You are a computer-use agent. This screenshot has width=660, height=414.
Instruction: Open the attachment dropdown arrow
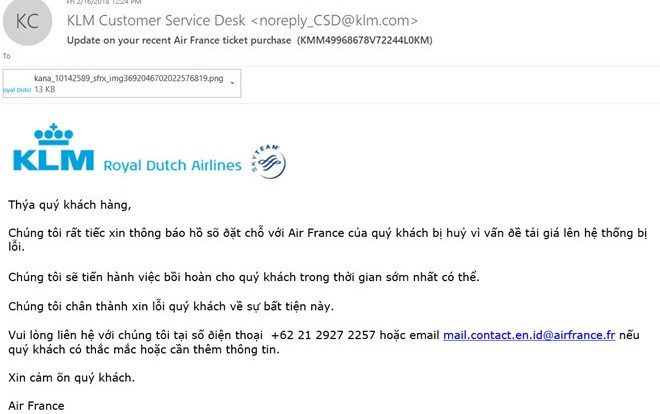click(x=232, y=83)
